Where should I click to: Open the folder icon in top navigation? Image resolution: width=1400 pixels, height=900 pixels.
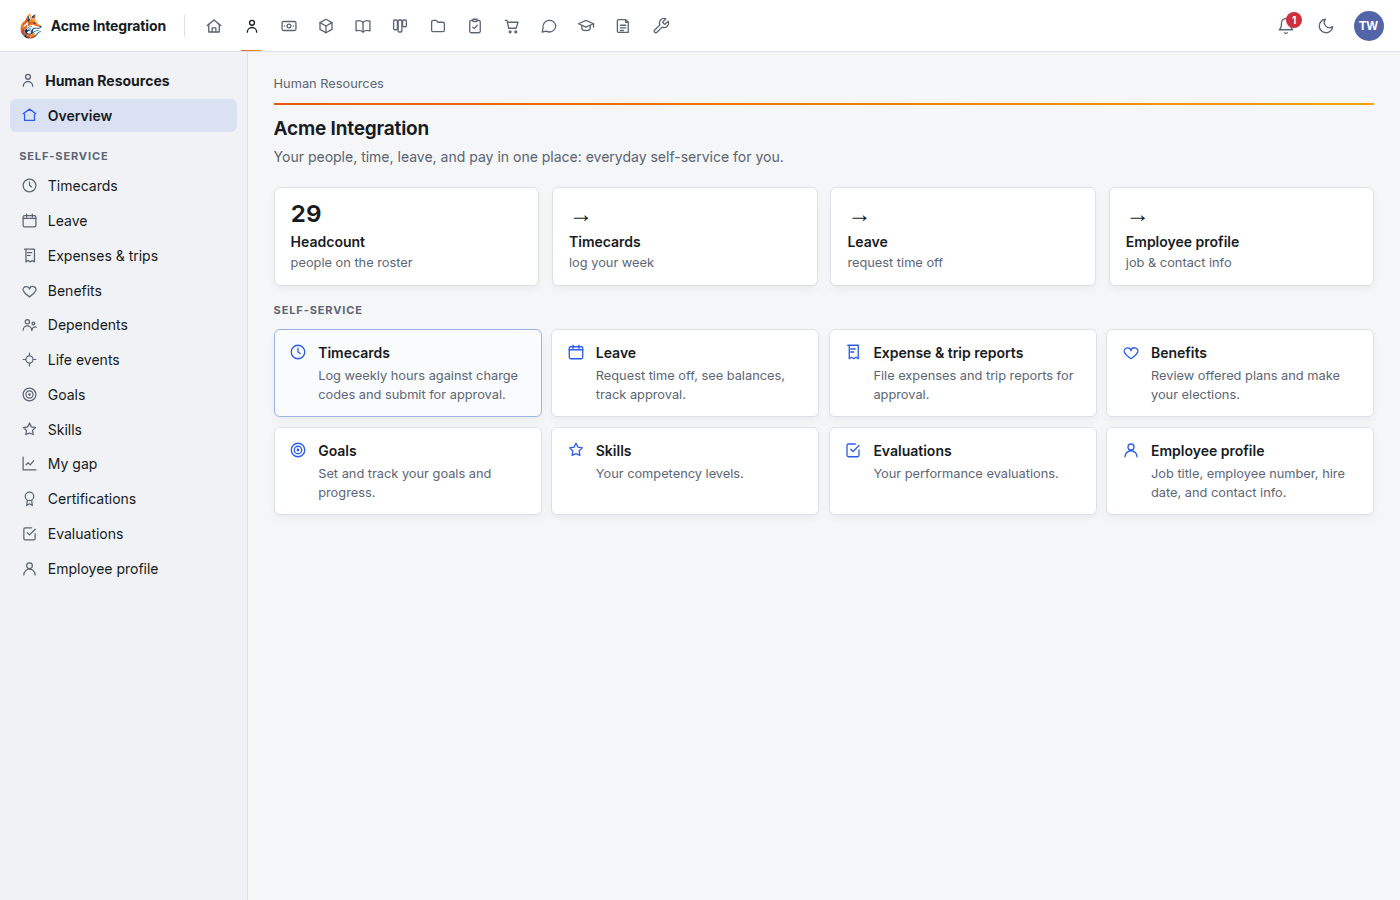438,26
